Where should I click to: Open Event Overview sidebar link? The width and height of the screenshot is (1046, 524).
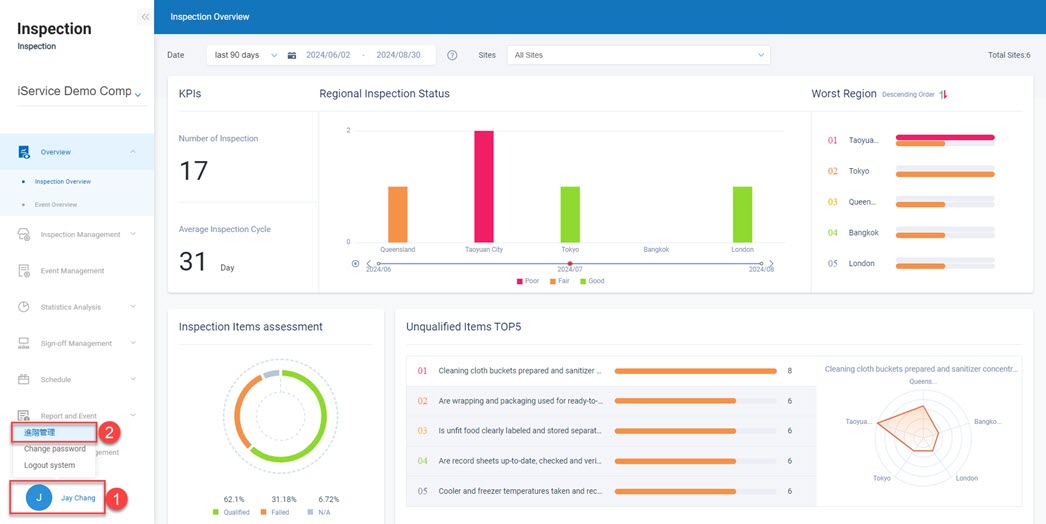tap(57, 204)
